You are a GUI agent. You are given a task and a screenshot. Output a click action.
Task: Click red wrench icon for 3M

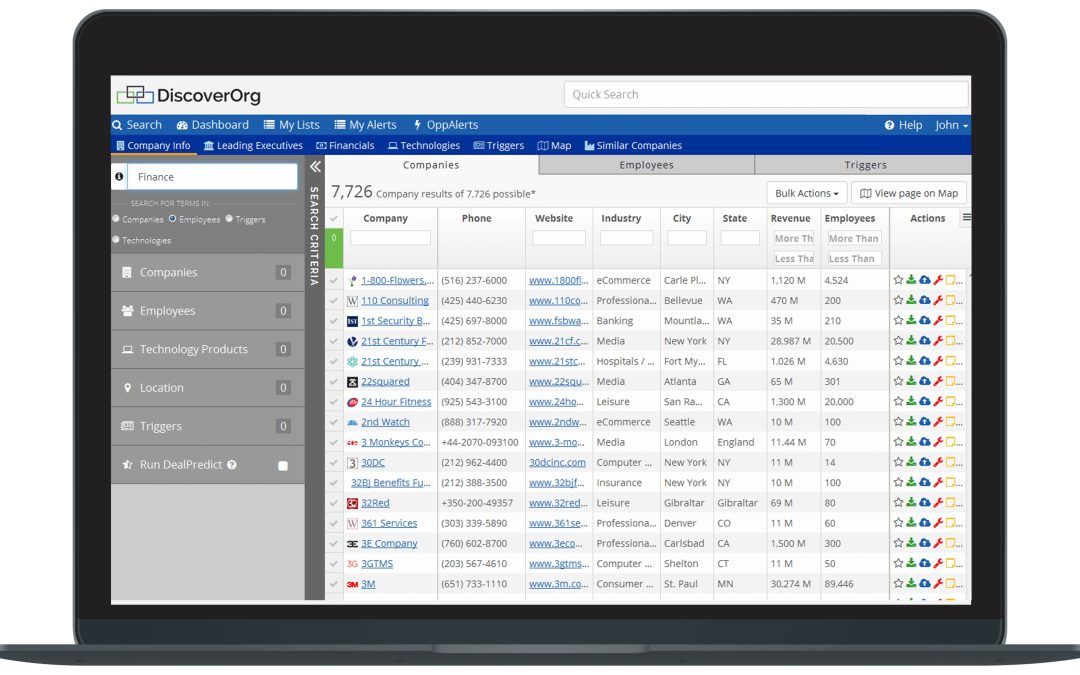(x=938, y=583)
